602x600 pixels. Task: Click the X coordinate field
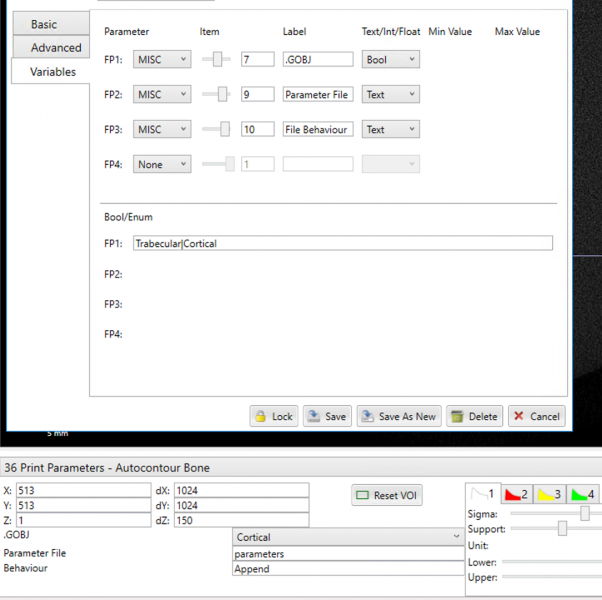84,490
